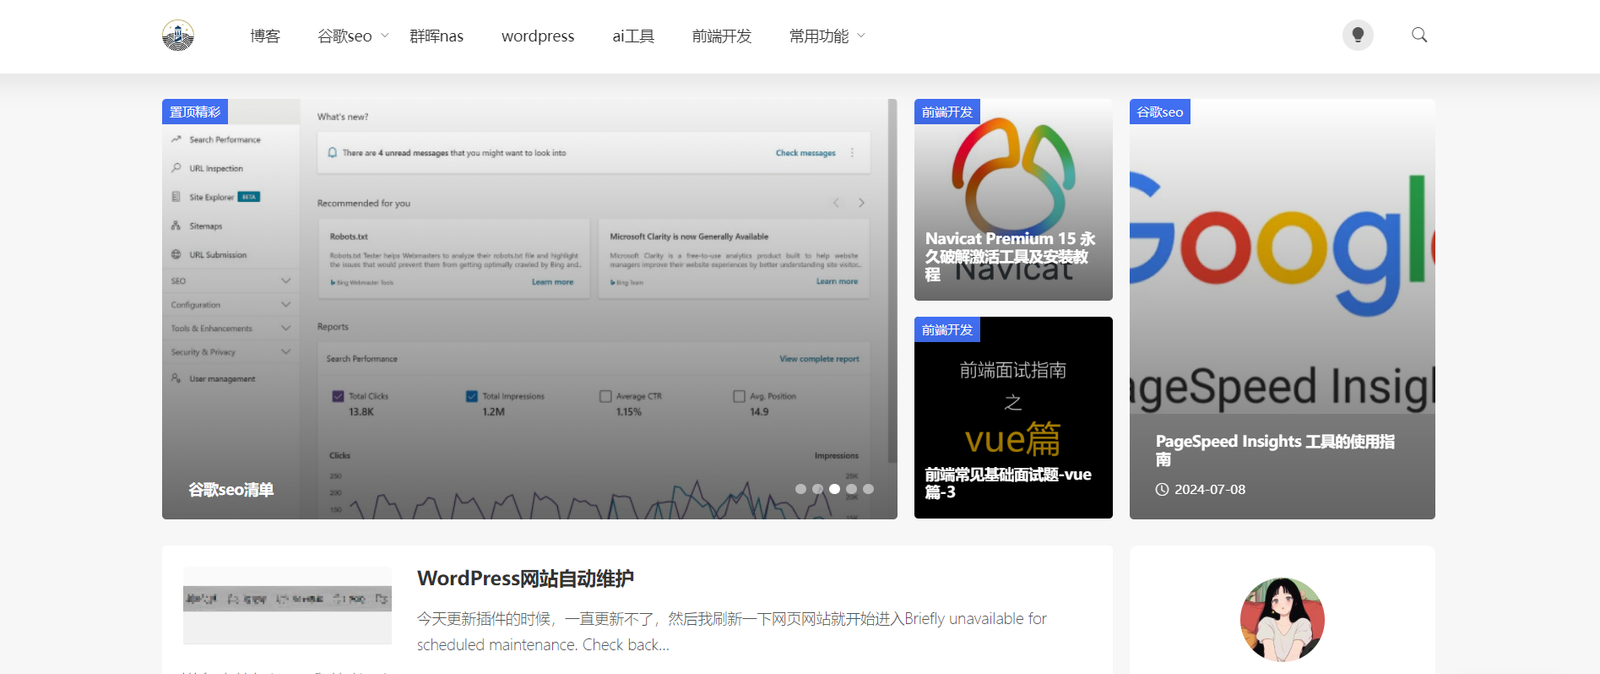Open the 谷歌seo清单 carousel slide title
Viewport: 1600px width, 674px height.
coord(231,490)
